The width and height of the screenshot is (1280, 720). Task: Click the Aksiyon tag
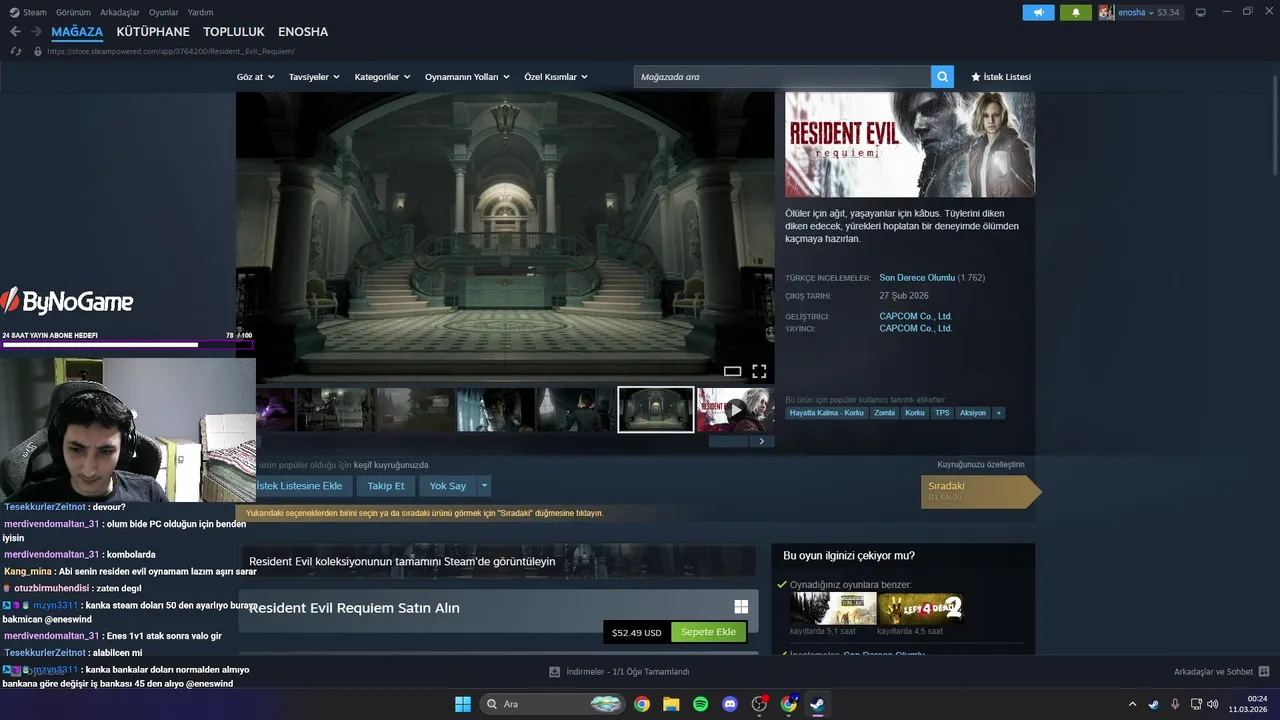972,413
